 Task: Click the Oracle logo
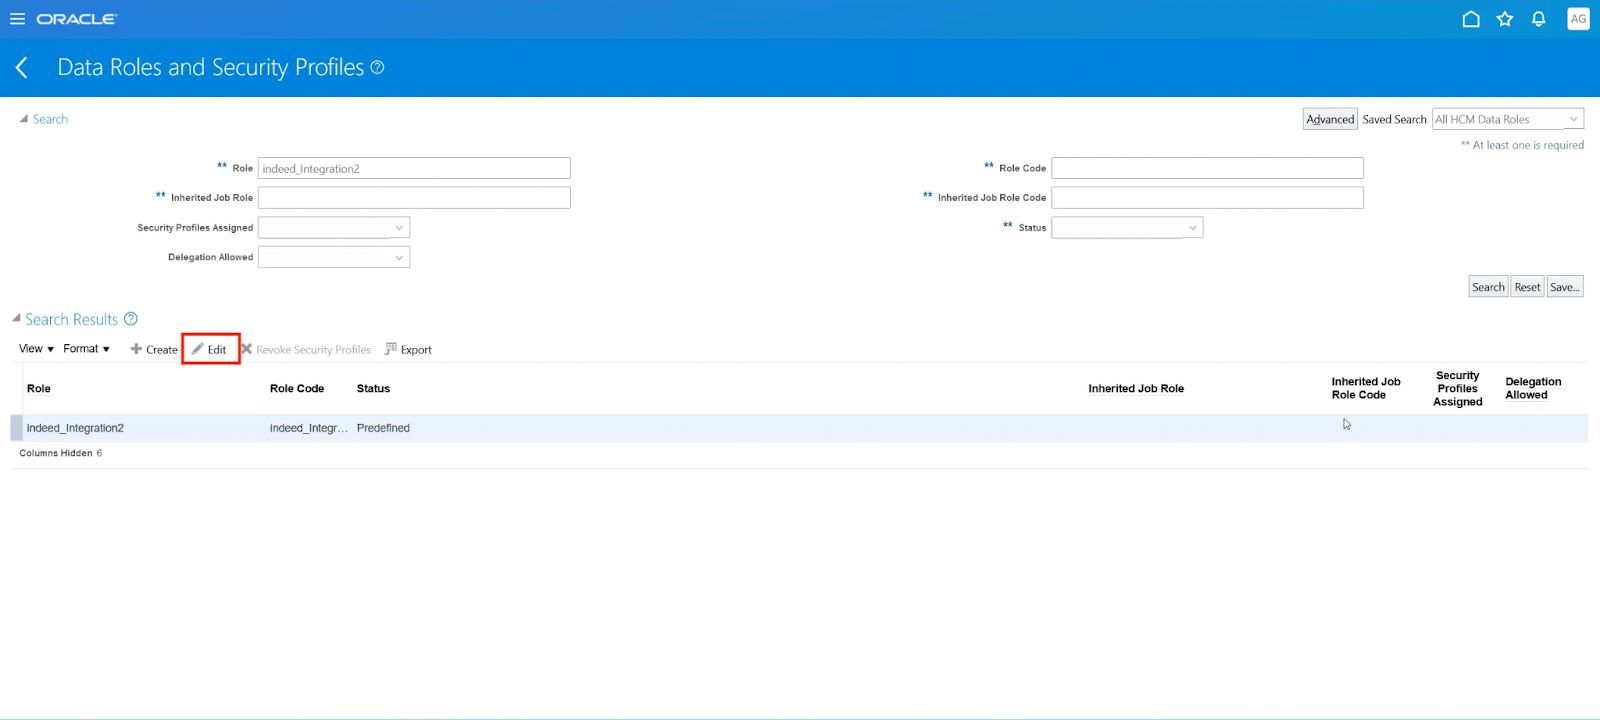pos(77,19)
